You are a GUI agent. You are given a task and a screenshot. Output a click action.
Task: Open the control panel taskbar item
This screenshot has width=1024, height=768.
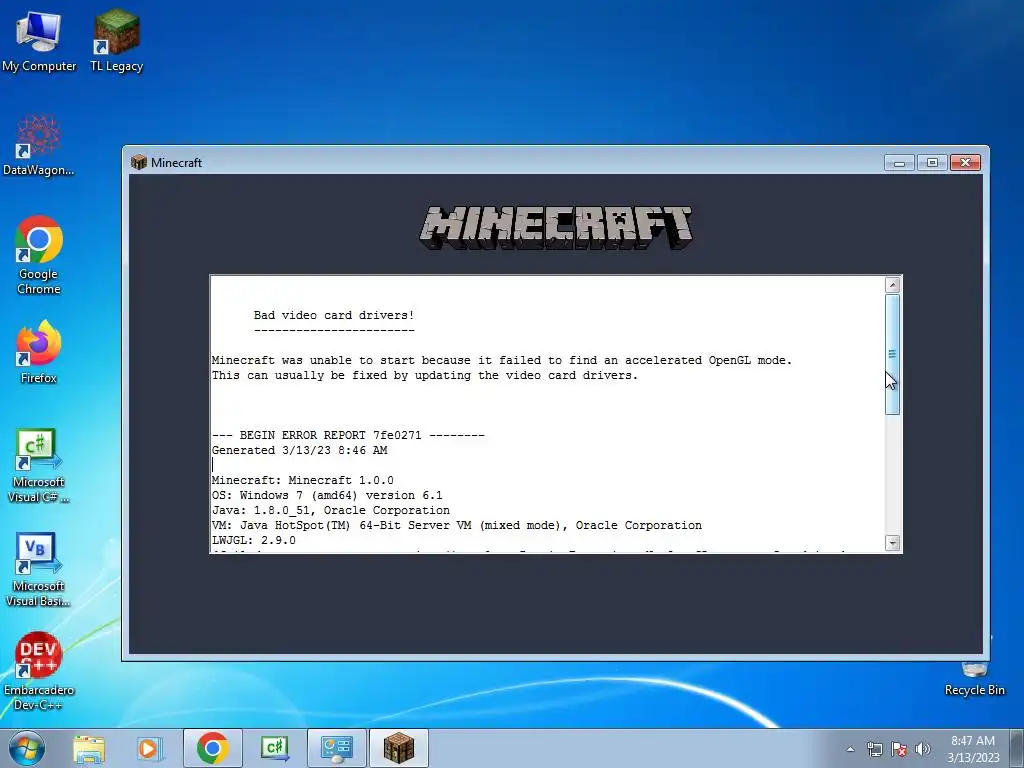pos(336,748)
